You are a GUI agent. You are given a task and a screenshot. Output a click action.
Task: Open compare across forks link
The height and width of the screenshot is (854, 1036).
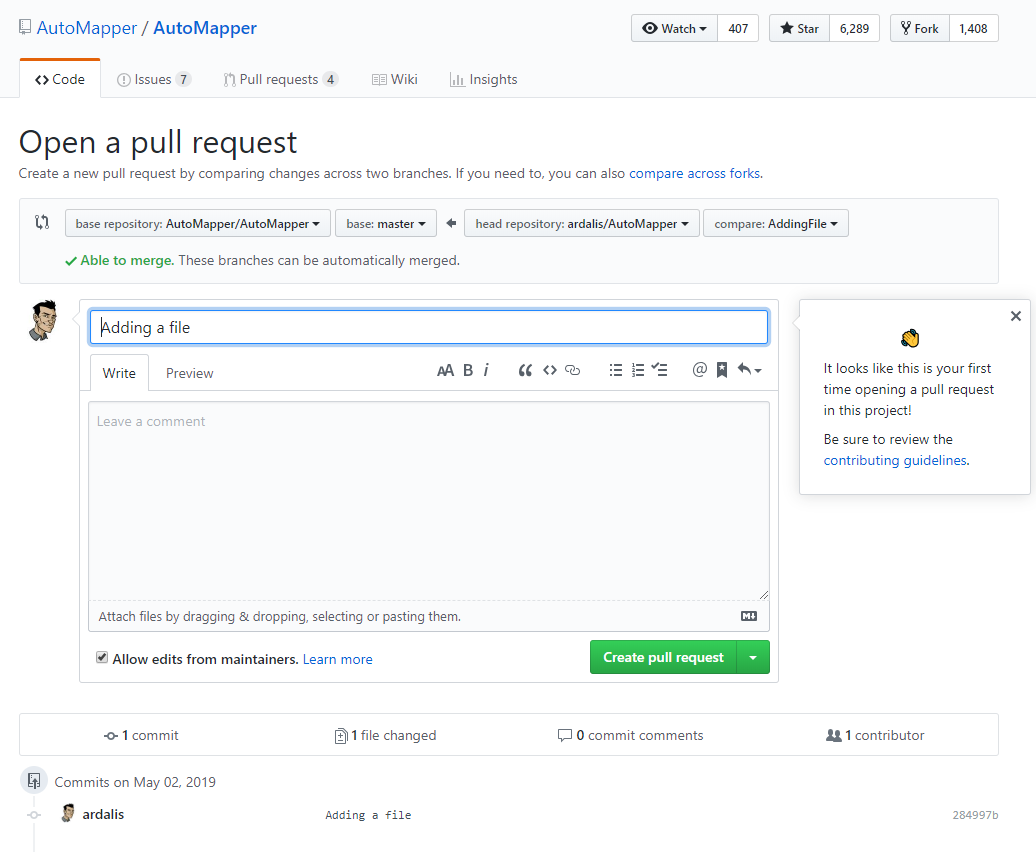coord(694,173)
